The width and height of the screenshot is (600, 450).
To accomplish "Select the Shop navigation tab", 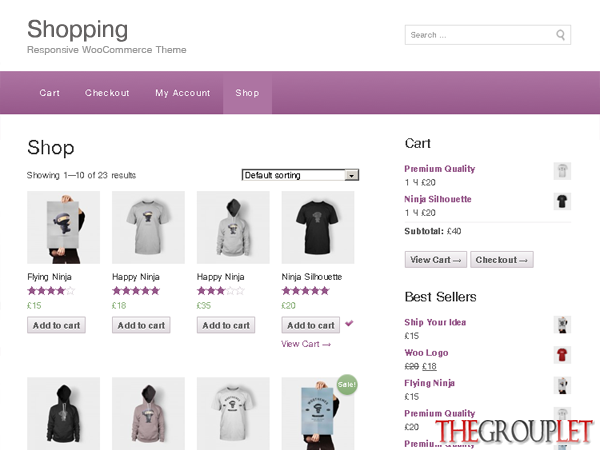I will tap(247, 93).
